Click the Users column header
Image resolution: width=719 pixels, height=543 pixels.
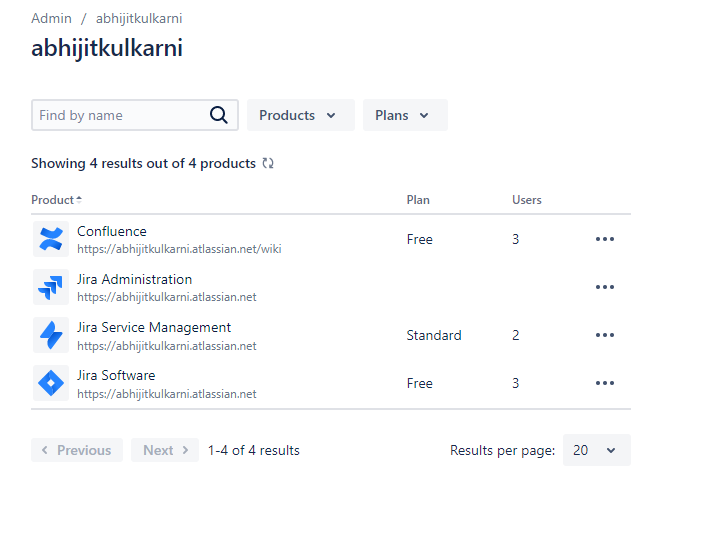click(x=527, y=200)
